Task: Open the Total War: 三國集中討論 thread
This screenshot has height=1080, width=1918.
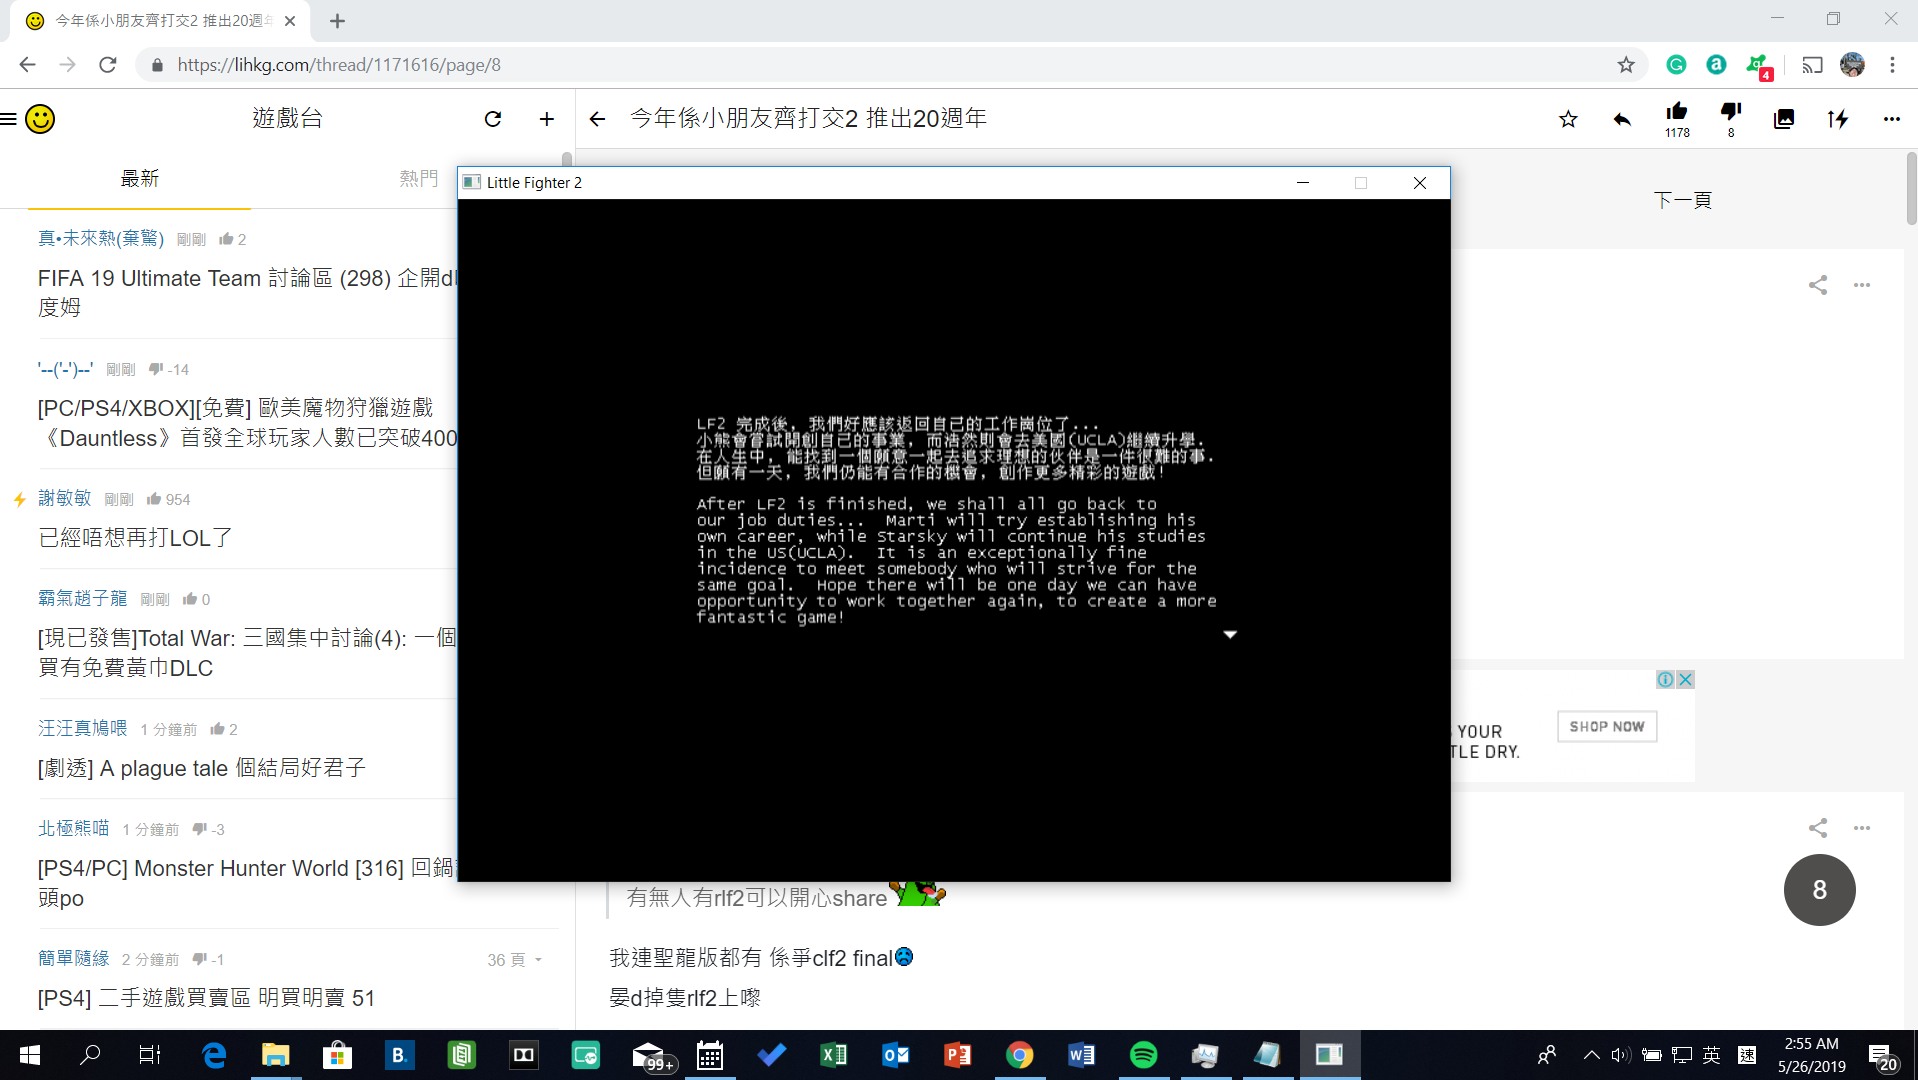Action: click(x=248, y=653)
